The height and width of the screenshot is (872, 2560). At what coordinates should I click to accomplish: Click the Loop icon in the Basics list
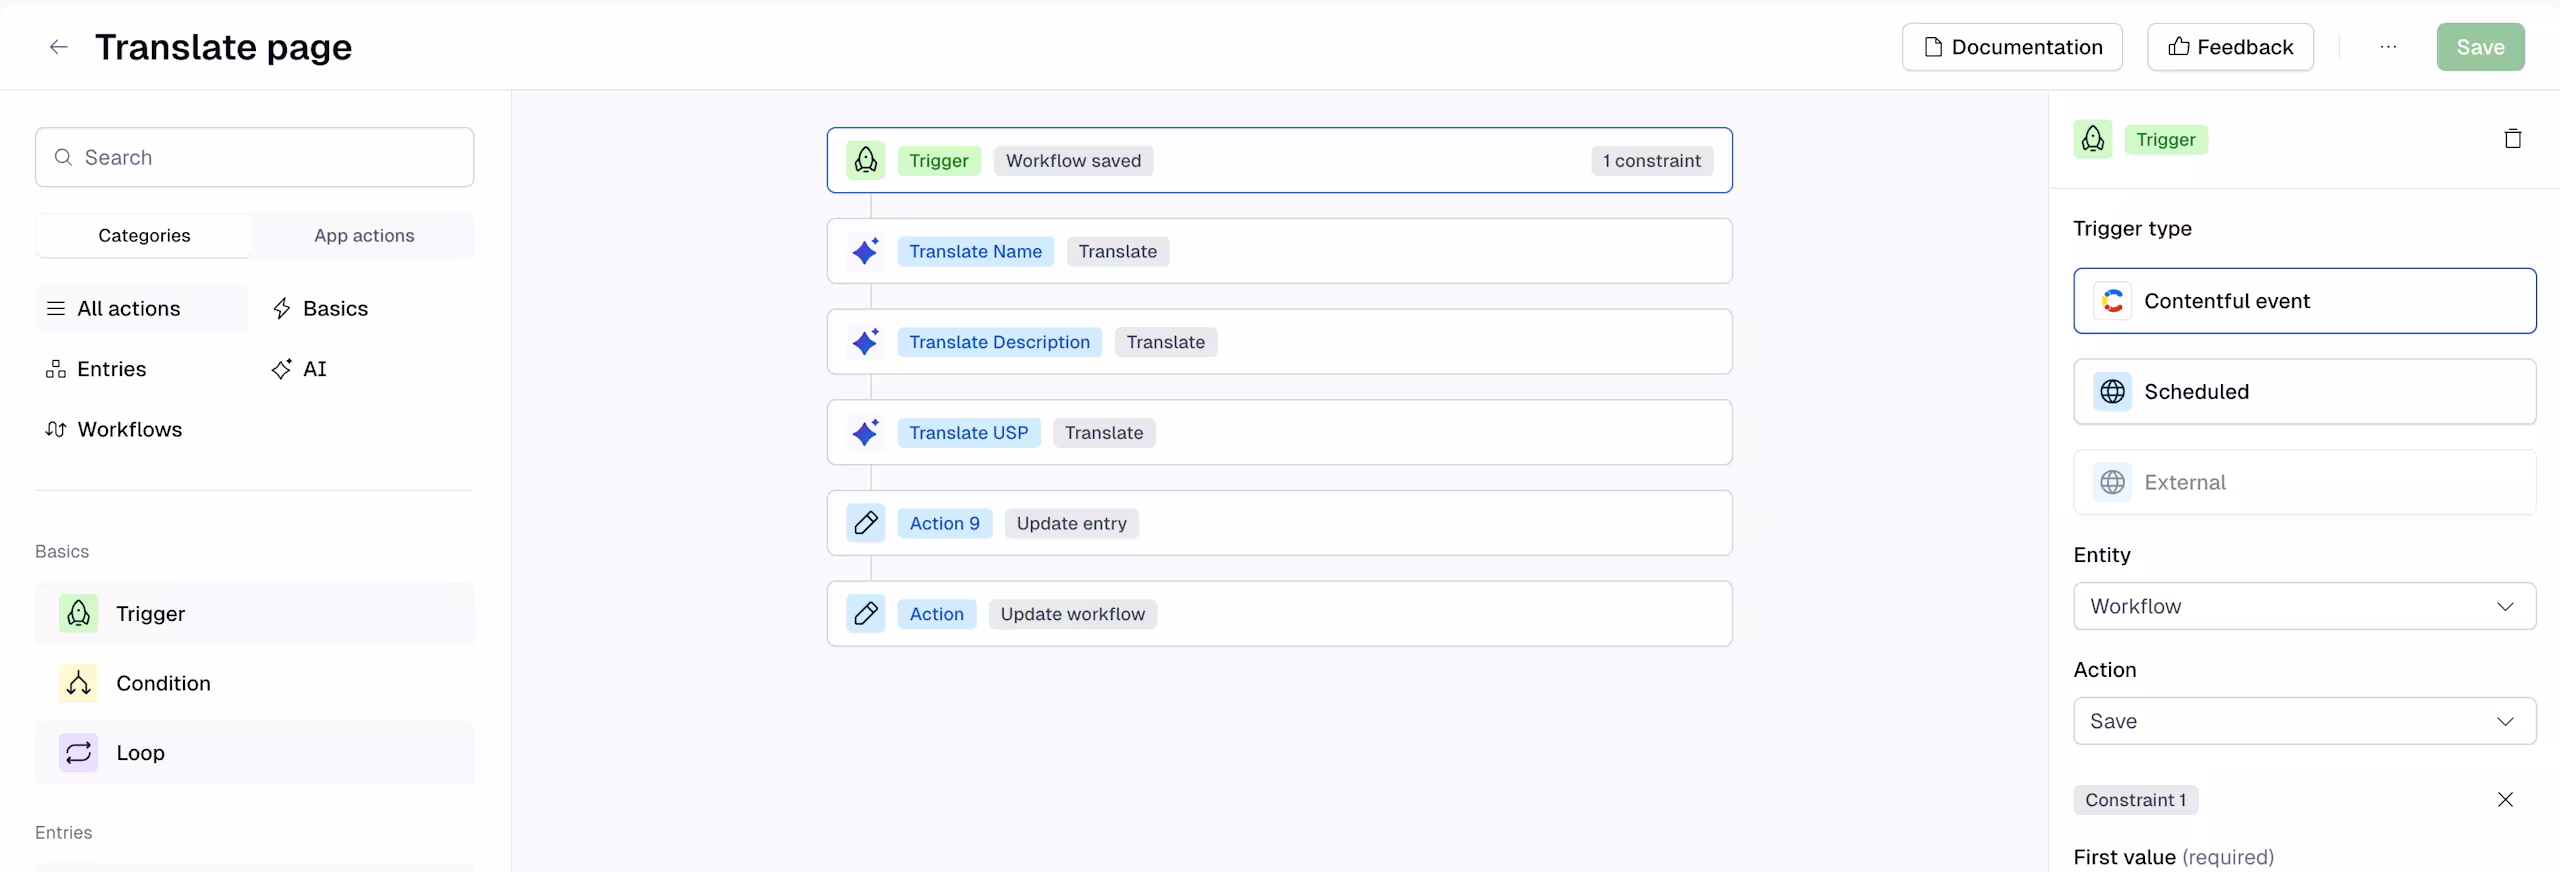coord(78,752)
